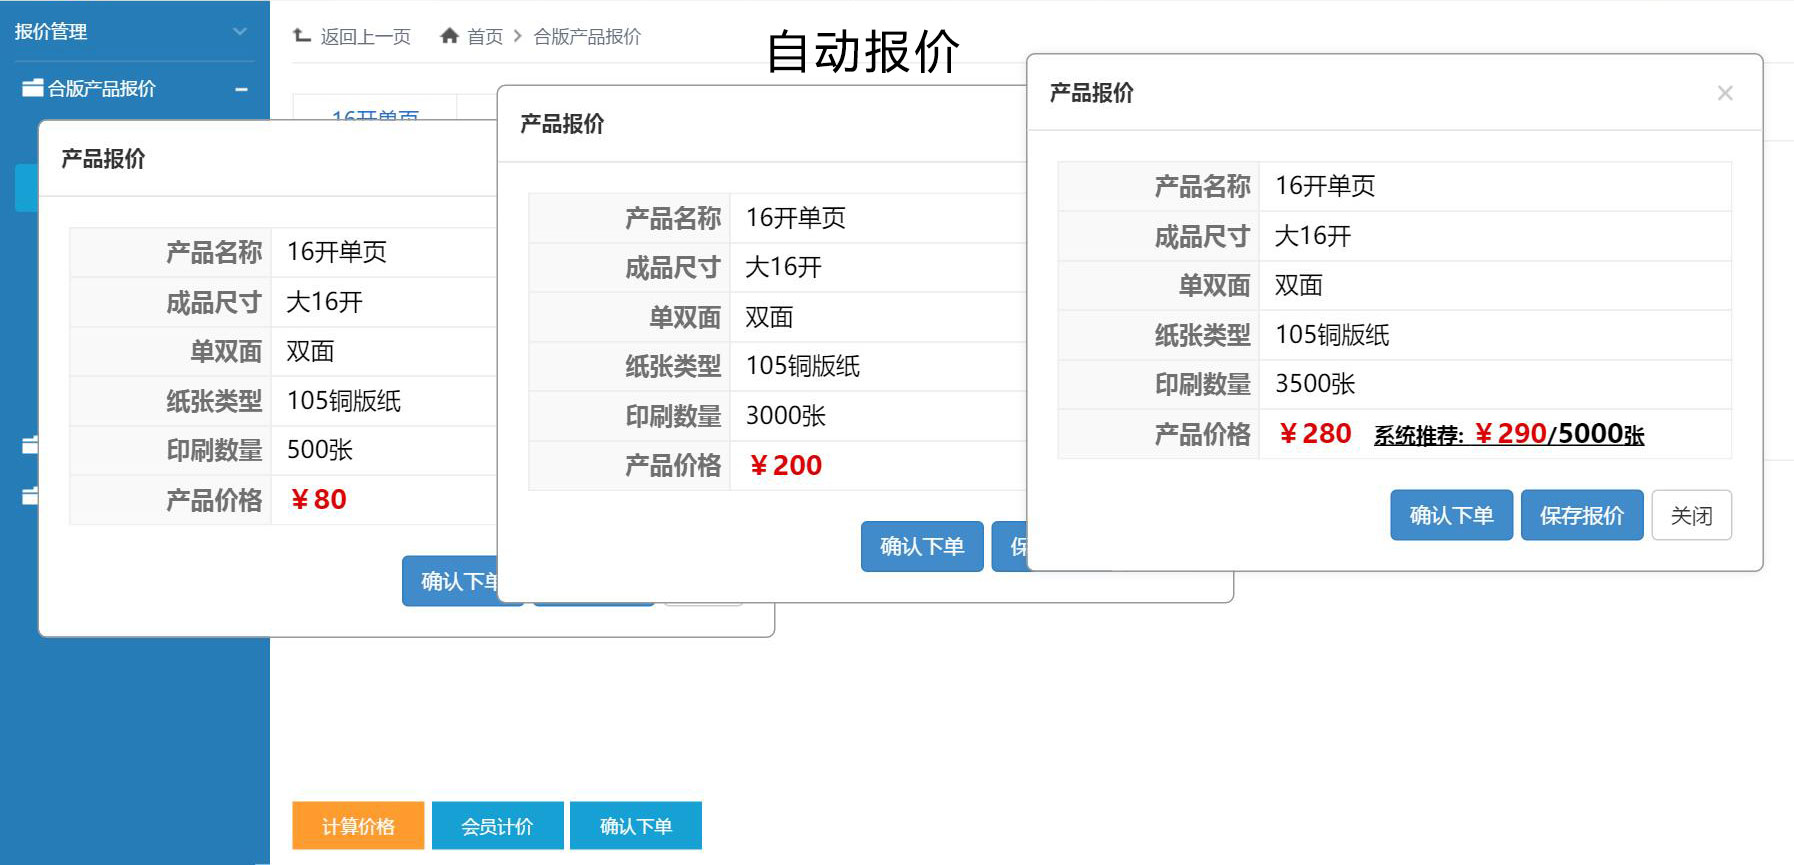The height and width of the screenshot is (865, 1794).
Task: Click the orange 计算价格 button
Action: coord(358,826)
